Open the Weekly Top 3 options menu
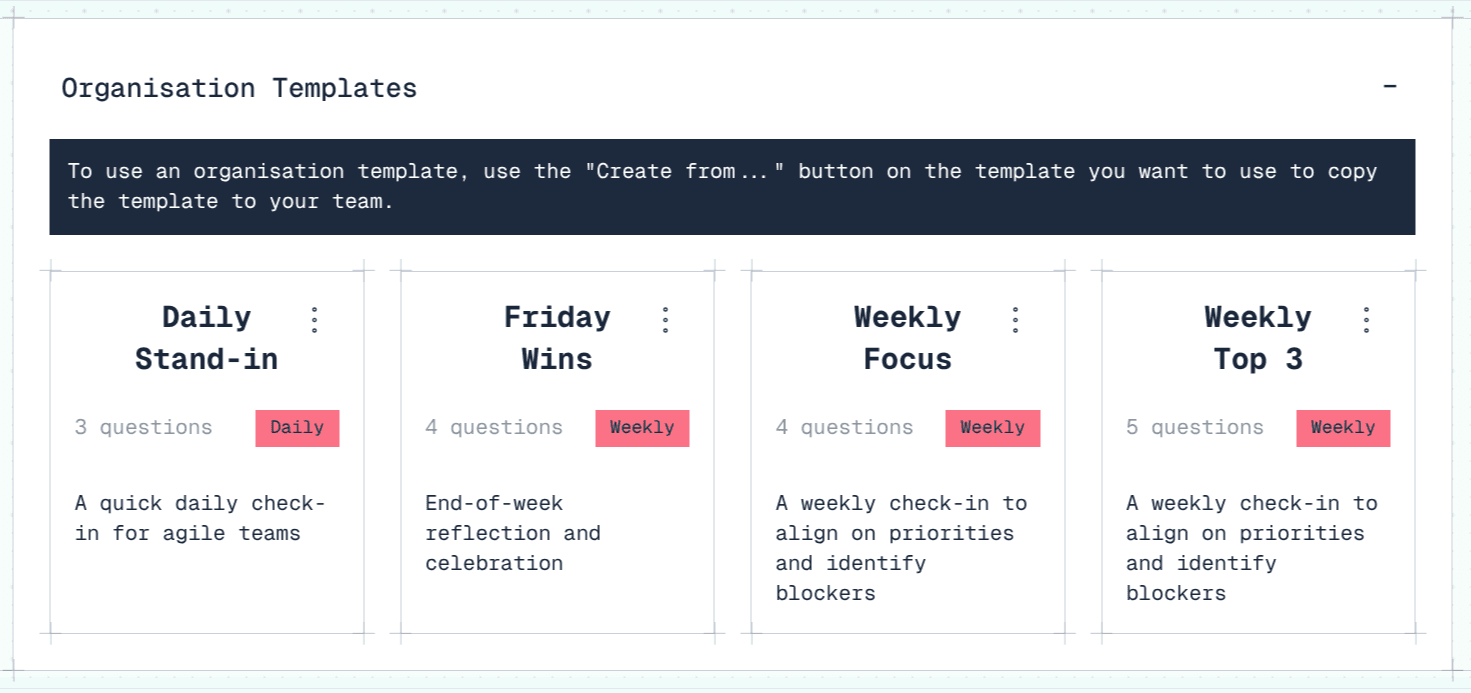The image size is (1471, 693). (1366, 319)
